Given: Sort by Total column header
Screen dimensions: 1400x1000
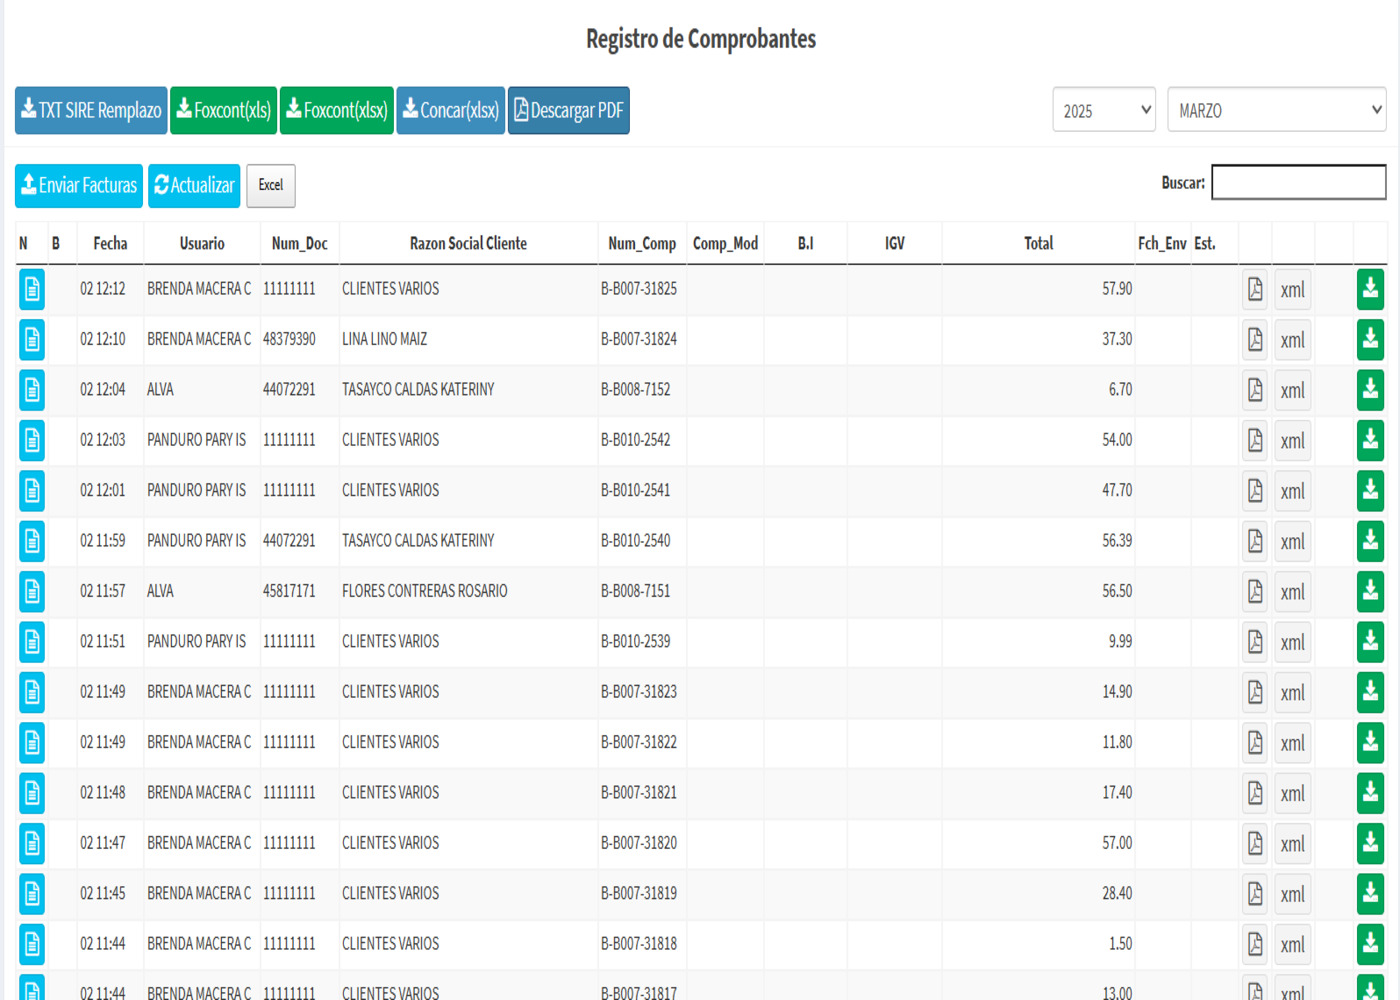Looking at the screenshot, I should pyautogui.click(x=1038, y=244).
